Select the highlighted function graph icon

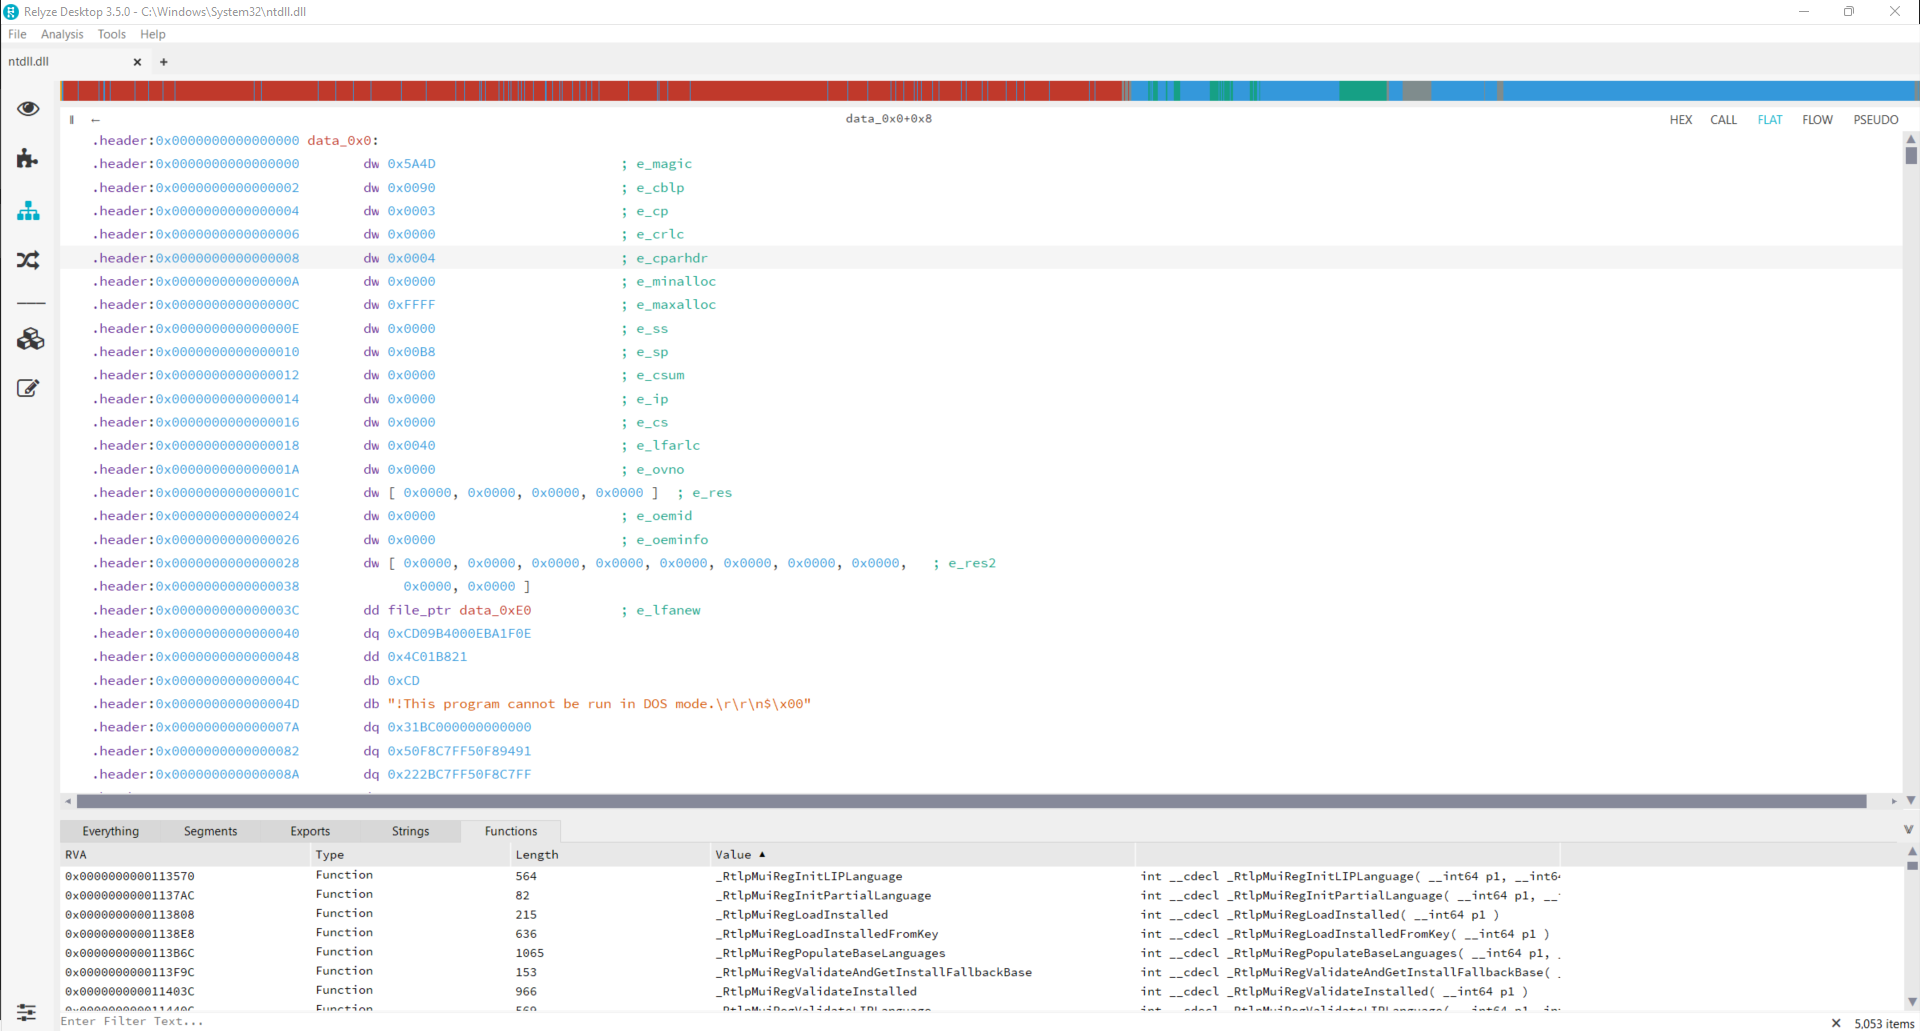click(x=29, y=211)
